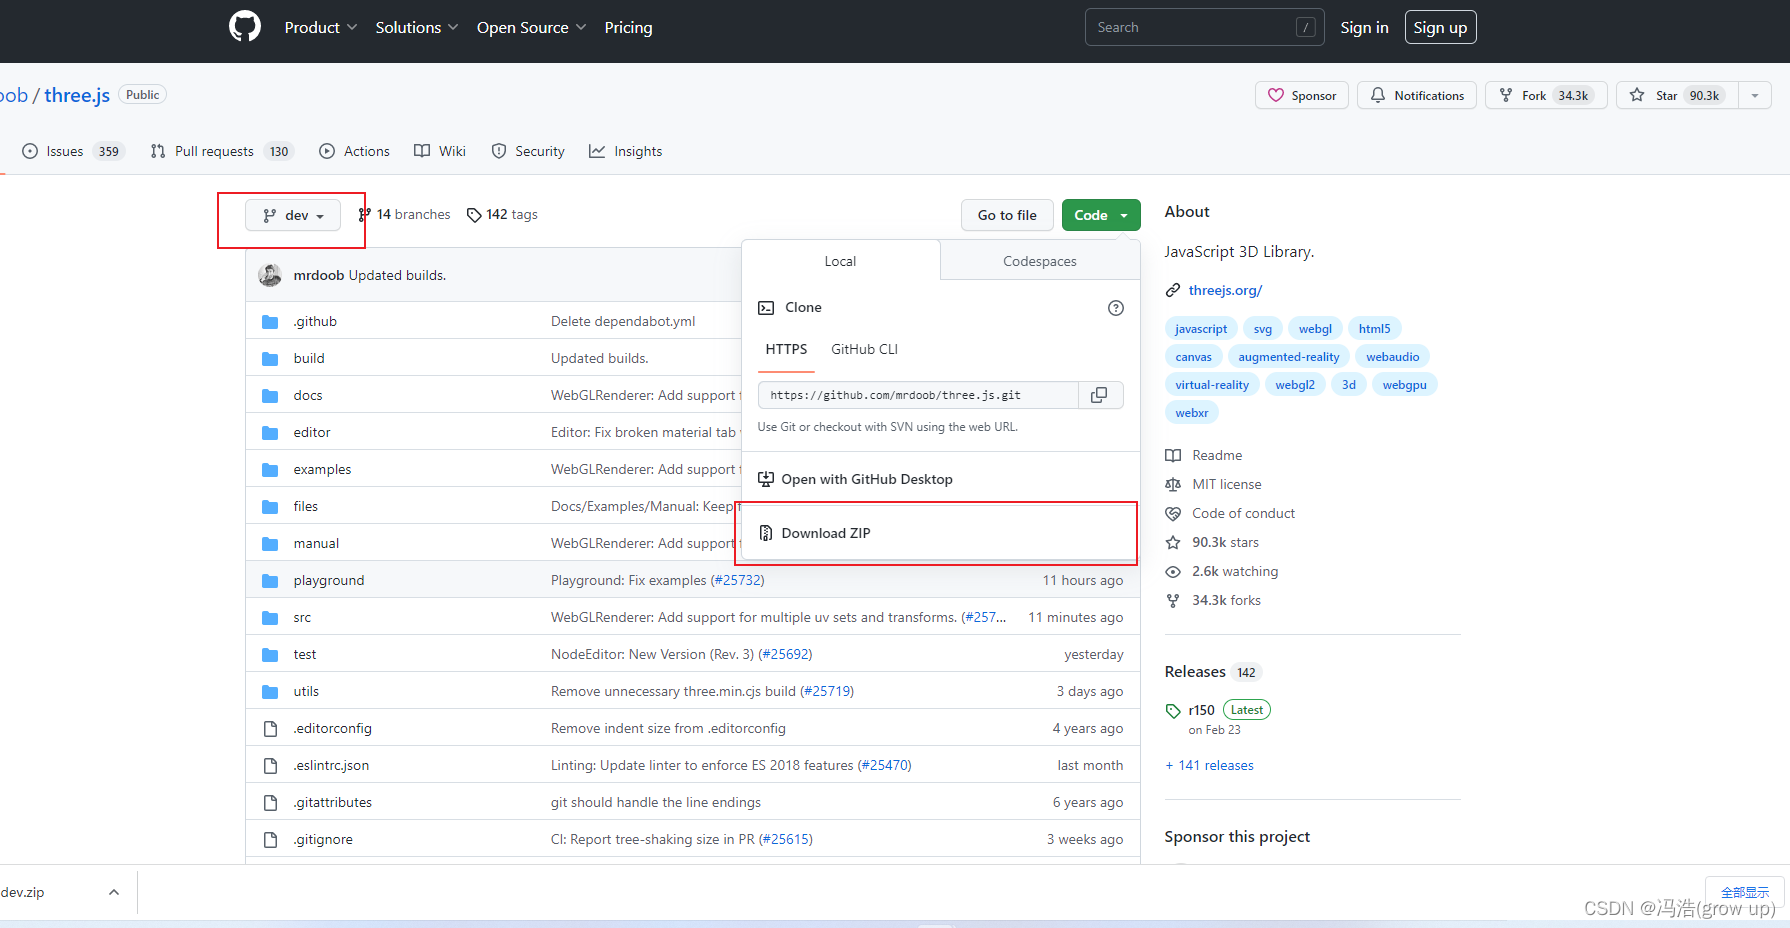Open the docs folder icon
Screen dimensions: 1790x928
click(x=270, y=396)
